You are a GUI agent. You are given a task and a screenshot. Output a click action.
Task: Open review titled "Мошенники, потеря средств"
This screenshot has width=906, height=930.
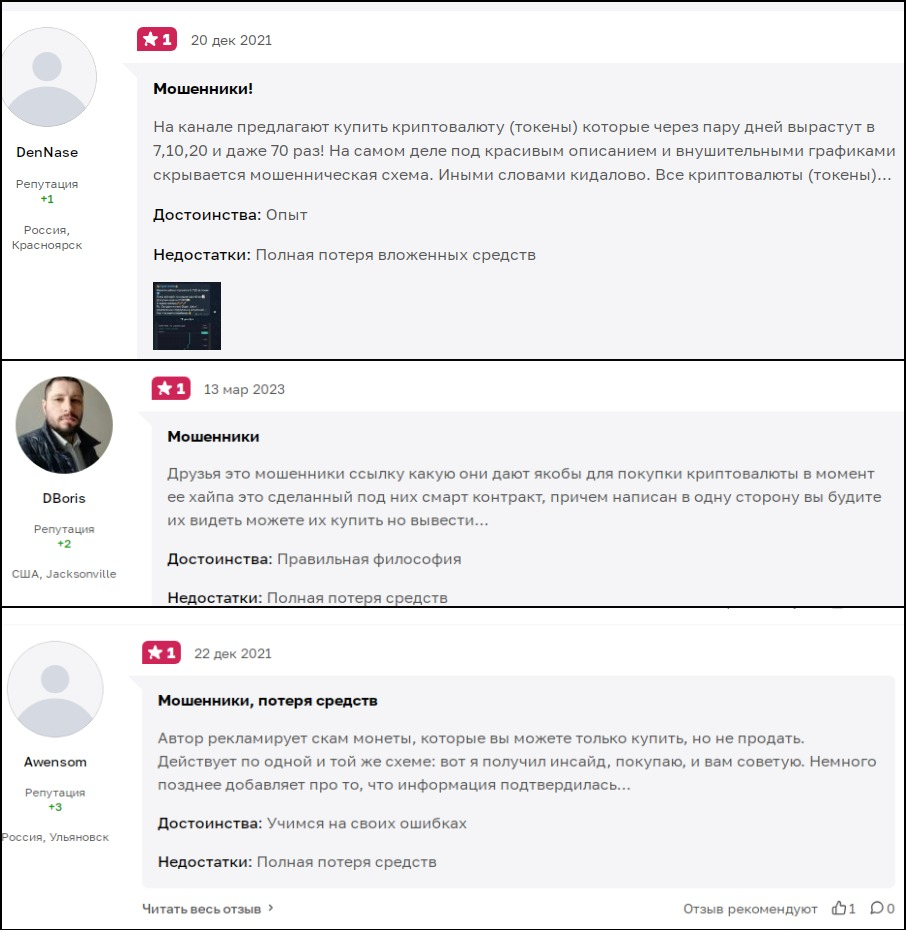268,701
